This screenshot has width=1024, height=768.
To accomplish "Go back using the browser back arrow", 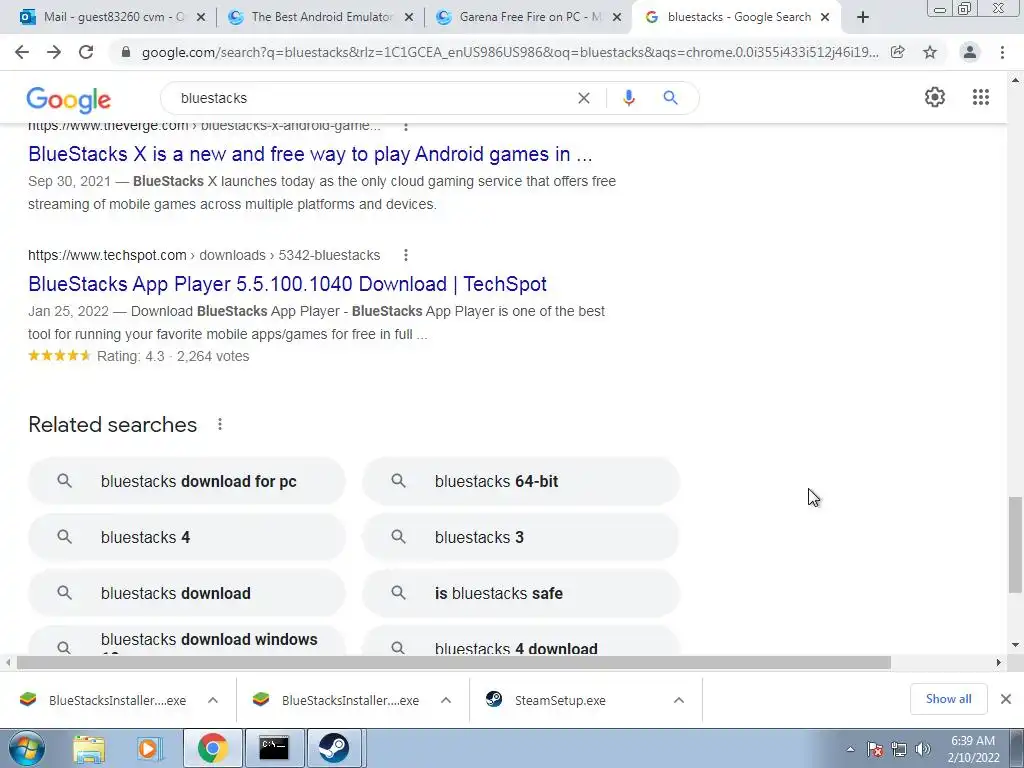I will pyautogui.click(x=22, y=52).
